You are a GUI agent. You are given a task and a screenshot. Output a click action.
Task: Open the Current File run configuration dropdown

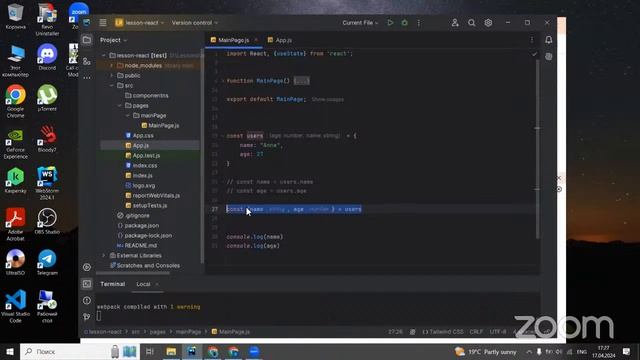360,23
